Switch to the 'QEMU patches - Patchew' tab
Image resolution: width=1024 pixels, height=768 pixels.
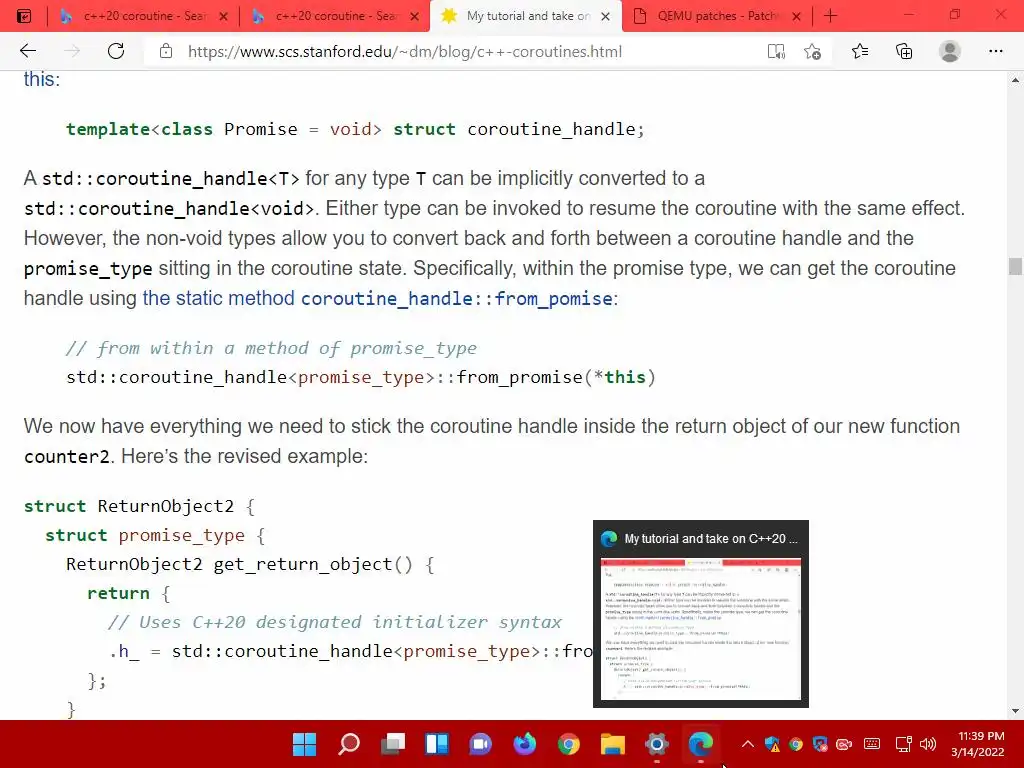point(716,16)
